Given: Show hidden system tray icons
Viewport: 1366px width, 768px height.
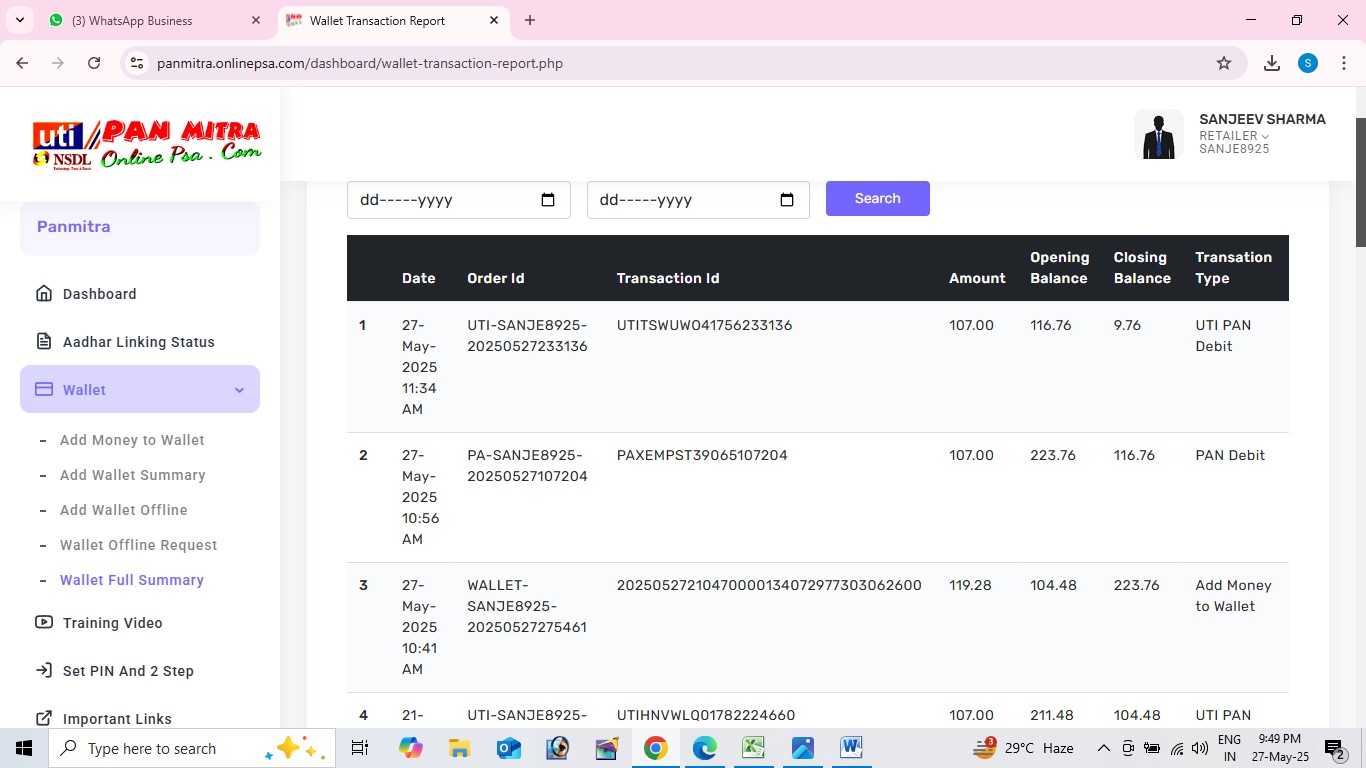Looking at the screenshot, I should coord(1103,748).
